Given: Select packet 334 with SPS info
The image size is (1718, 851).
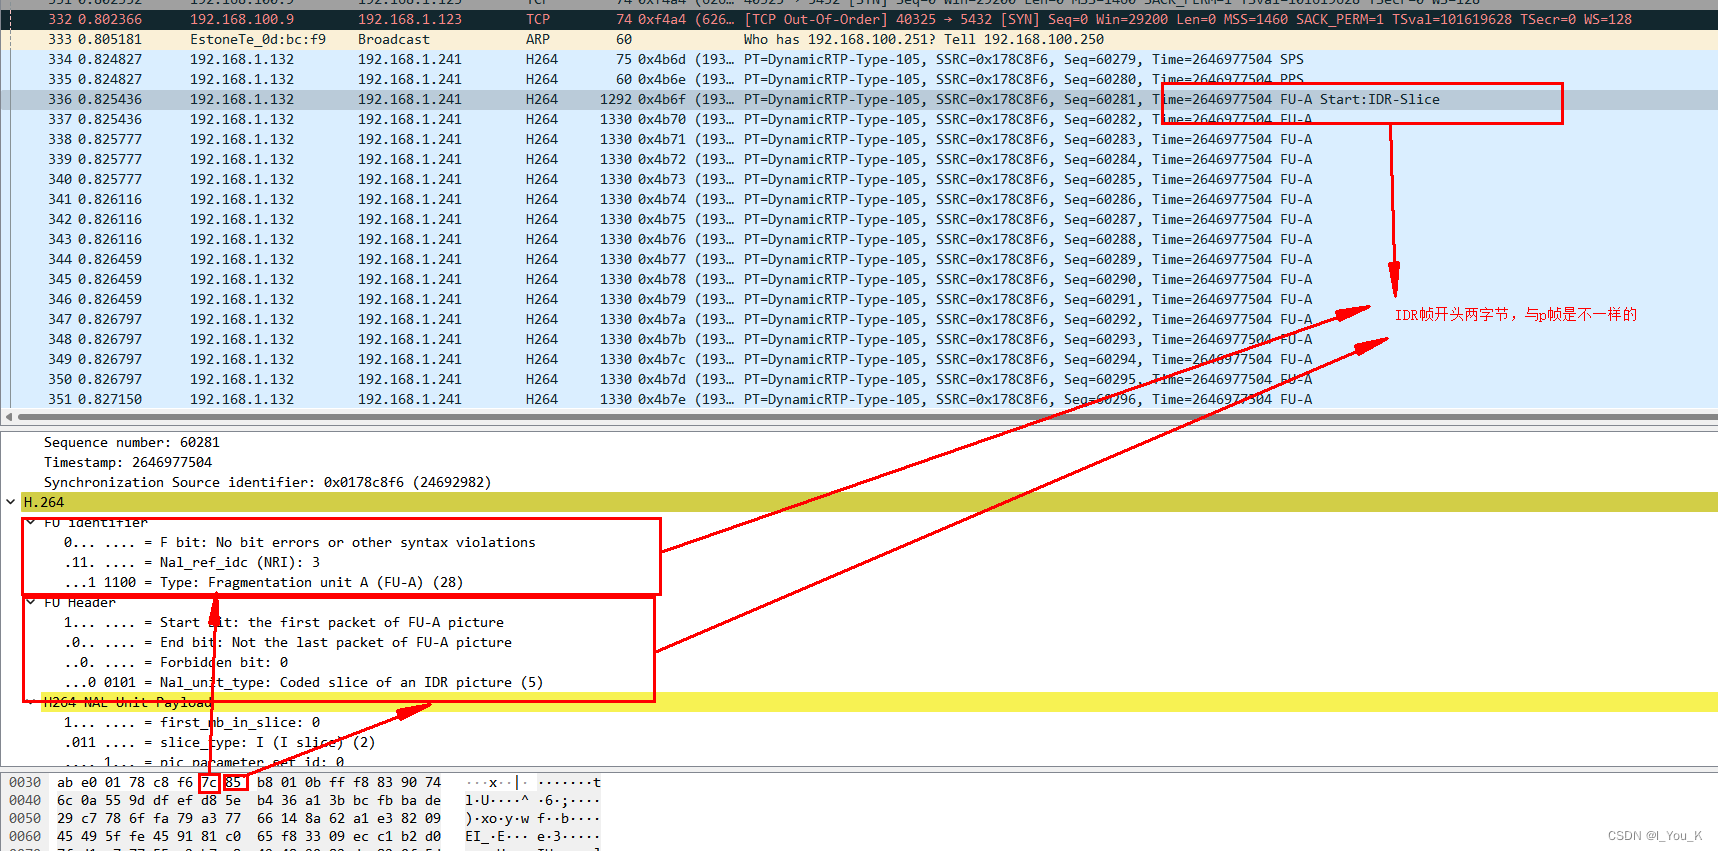Looking at the screenshot, I should 859,59.
